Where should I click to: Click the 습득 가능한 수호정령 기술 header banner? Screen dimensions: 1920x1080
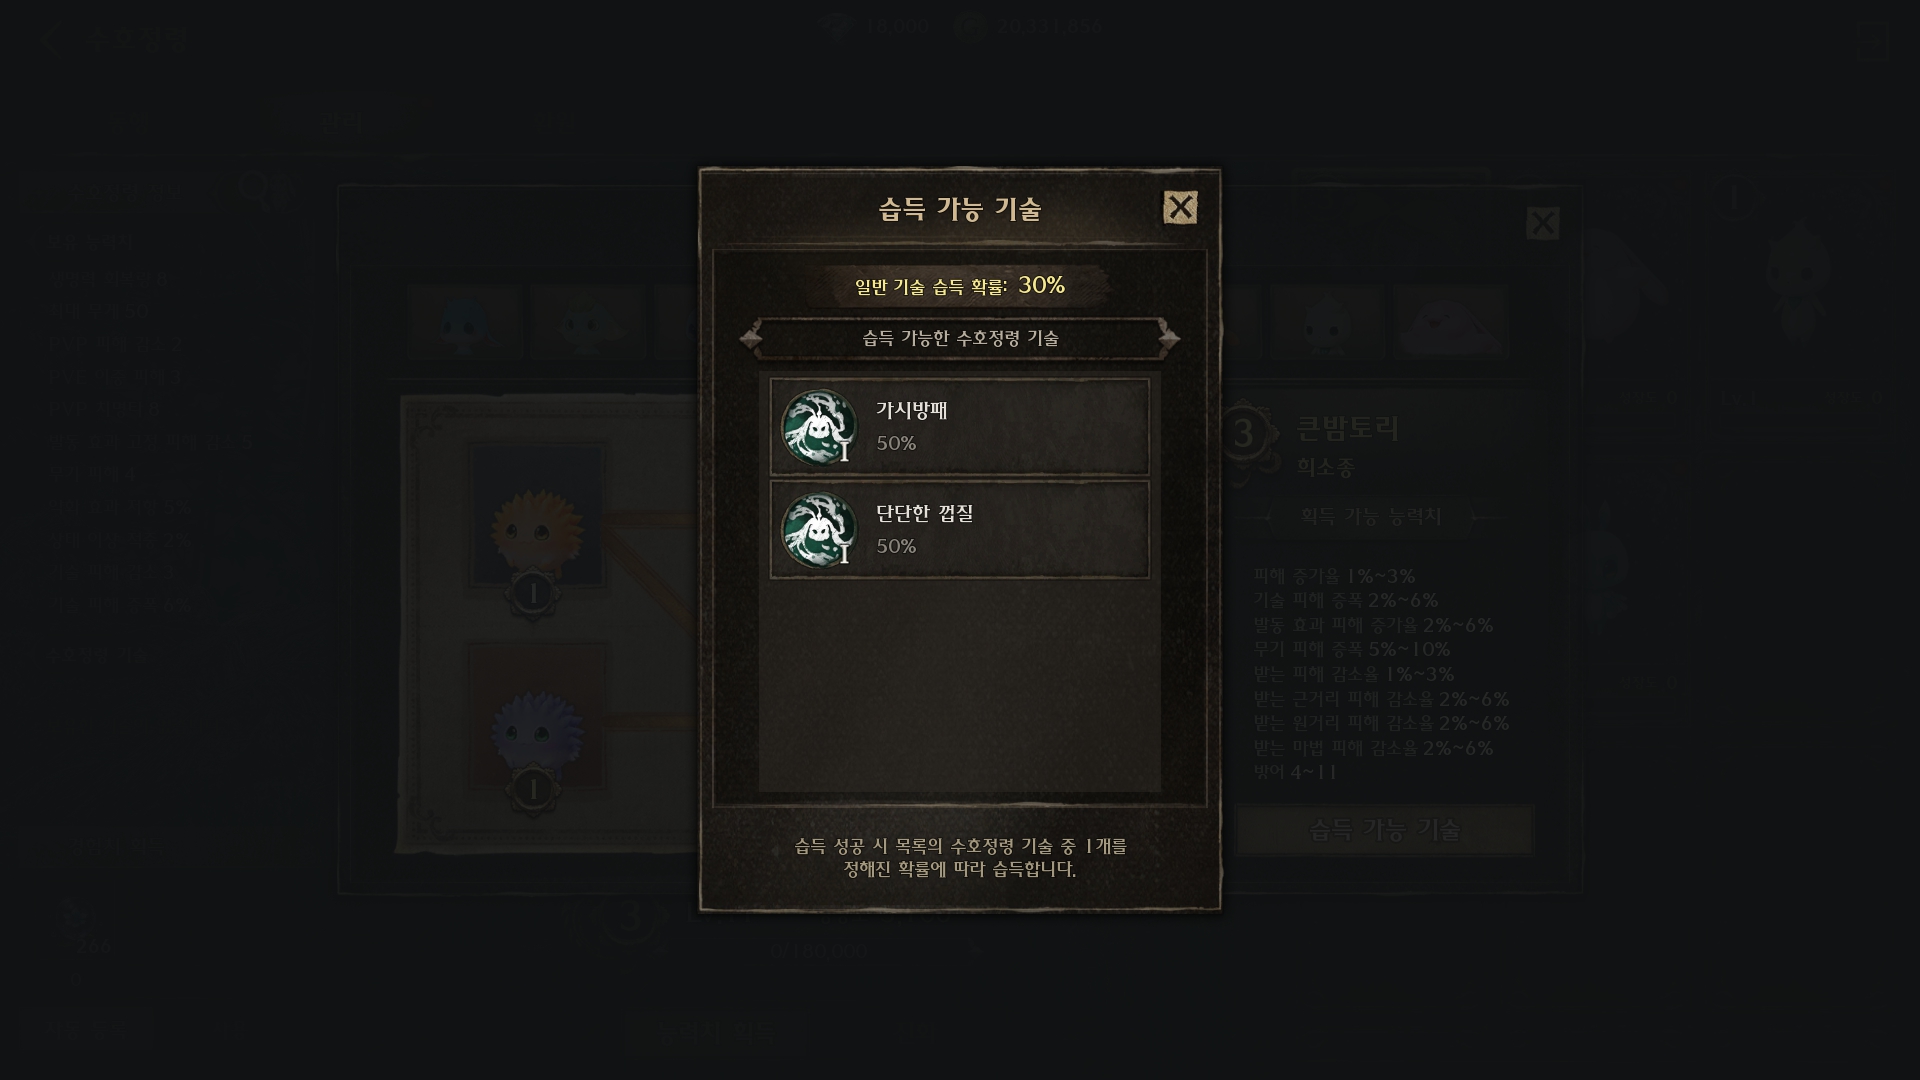click(960, 338)
